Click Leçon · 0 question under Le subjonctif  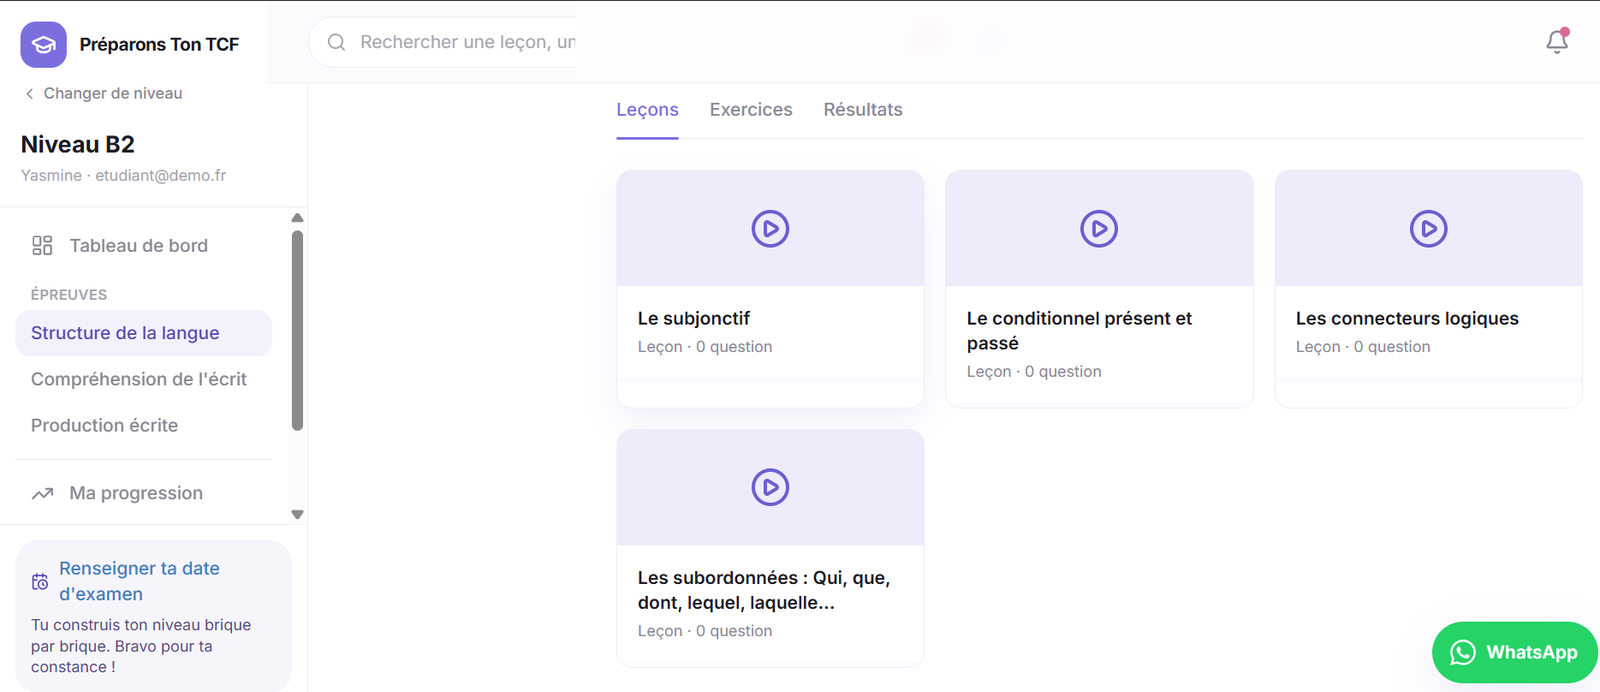point(705,347)
